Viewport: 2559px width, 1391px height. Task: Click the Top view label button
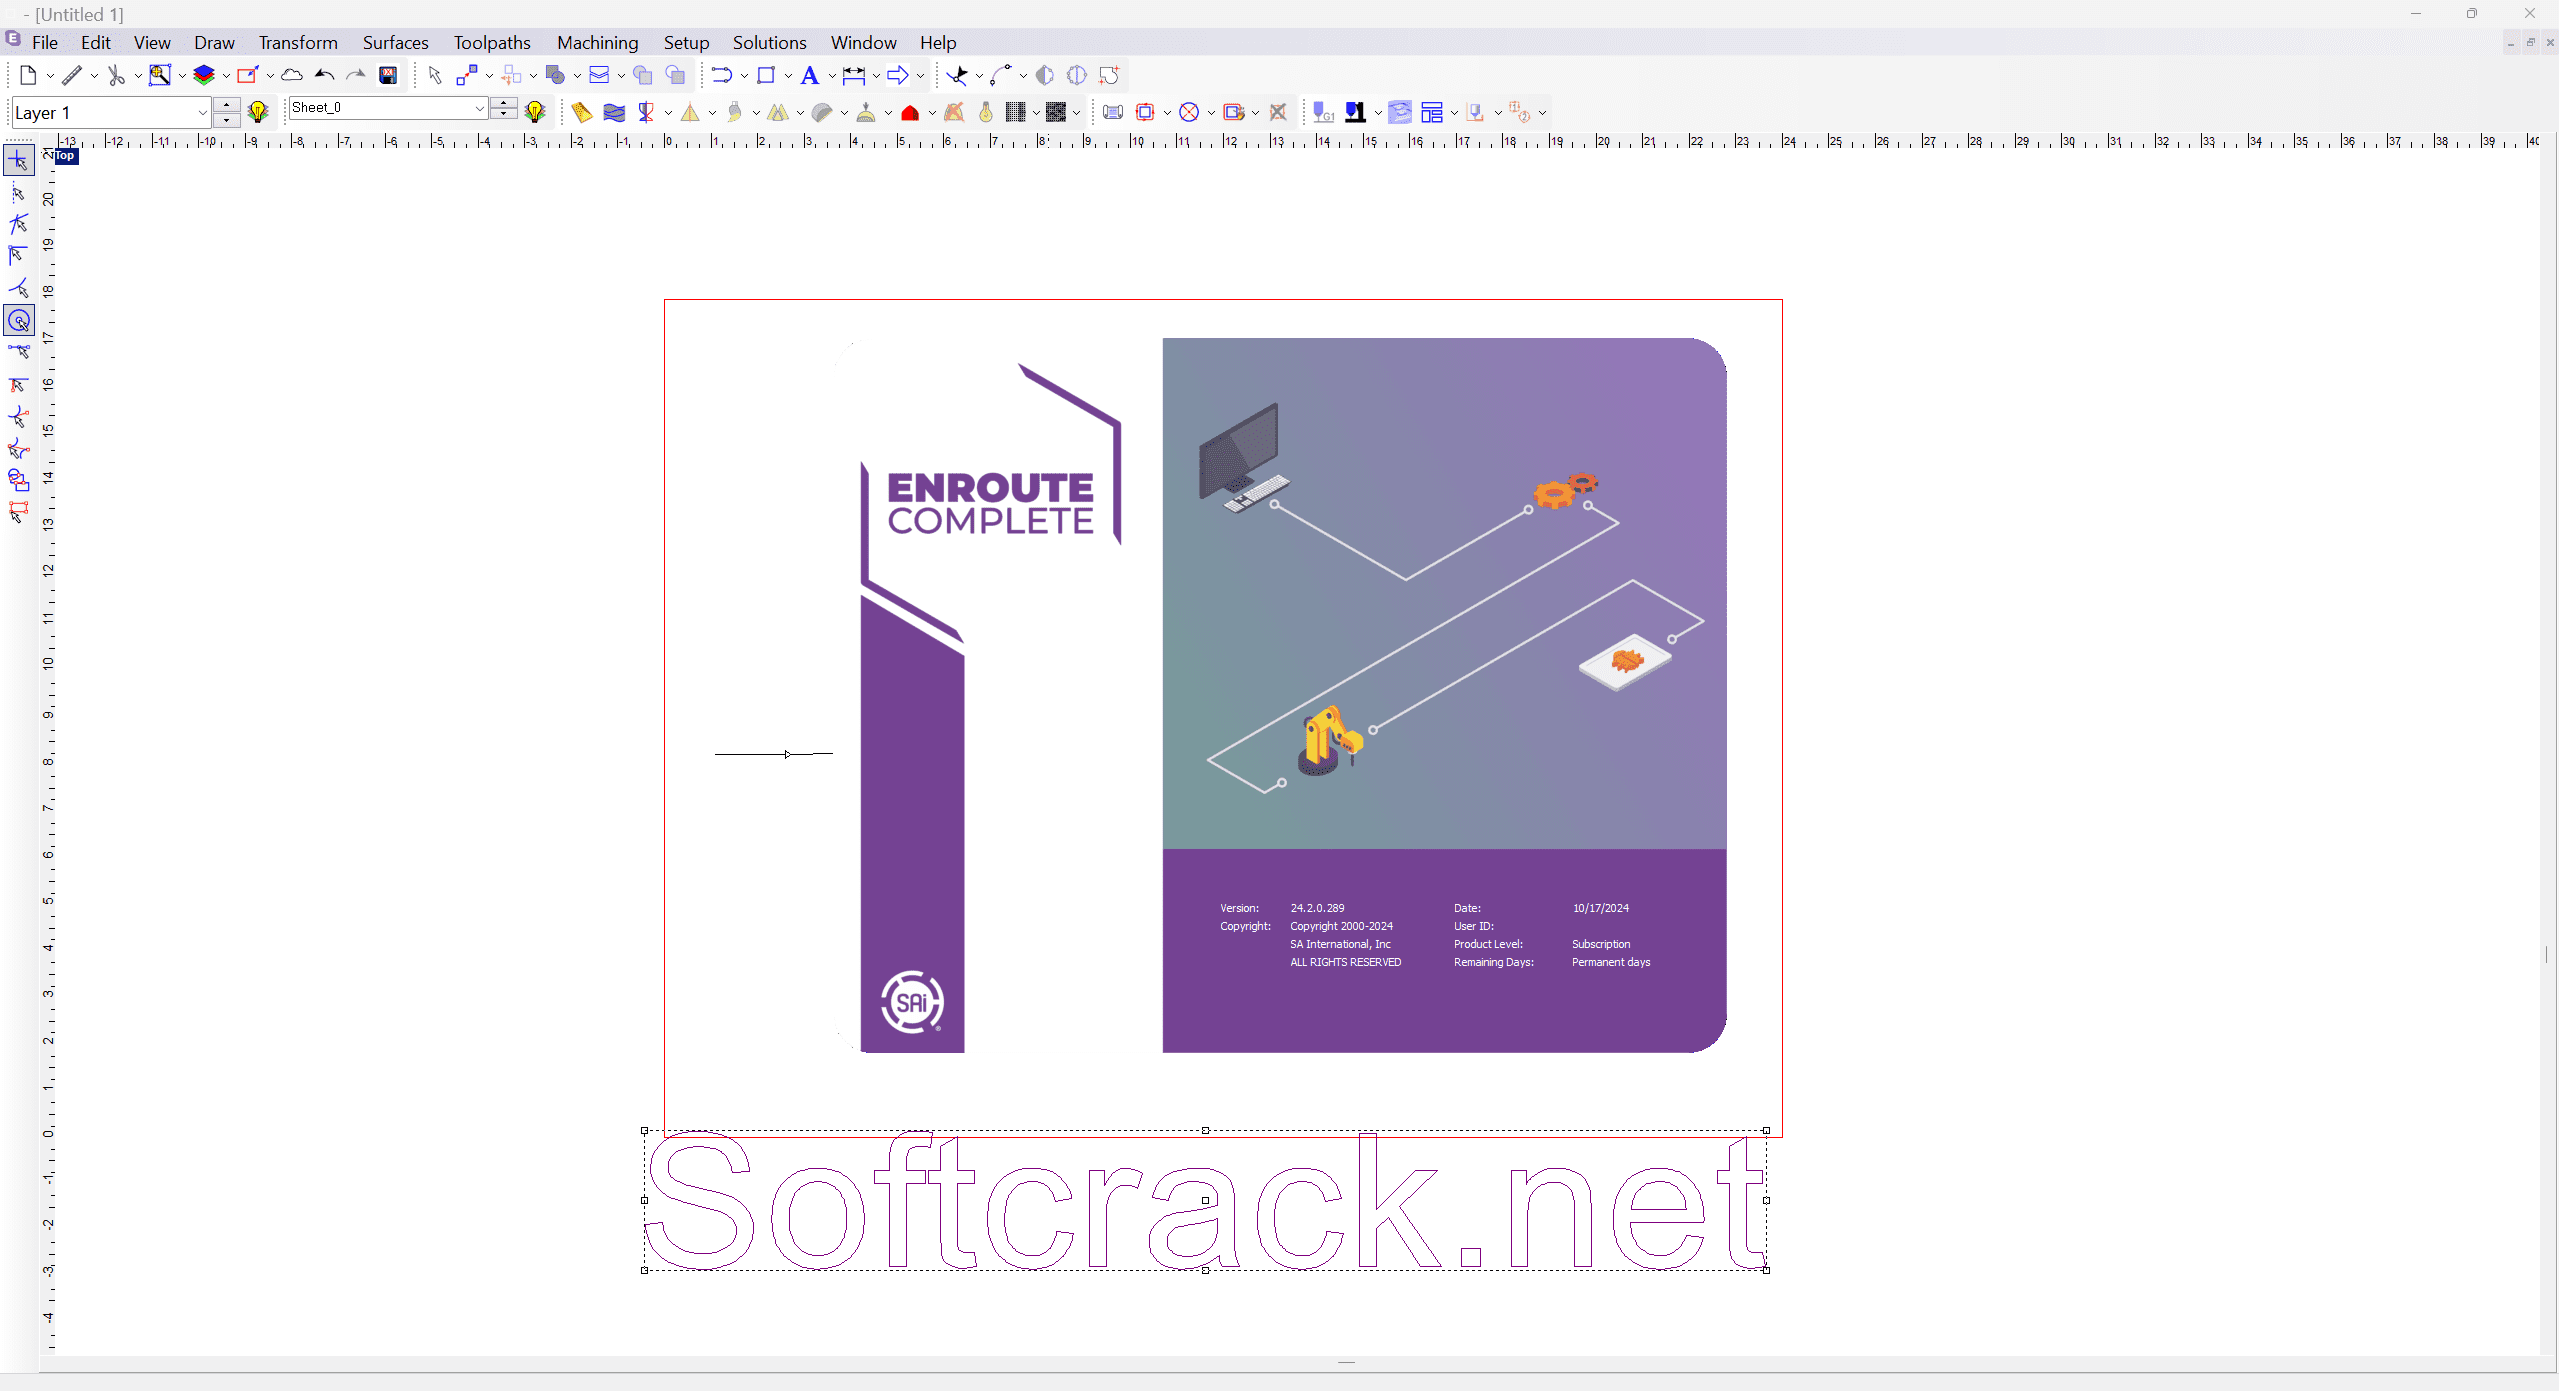tap(65, 156)
